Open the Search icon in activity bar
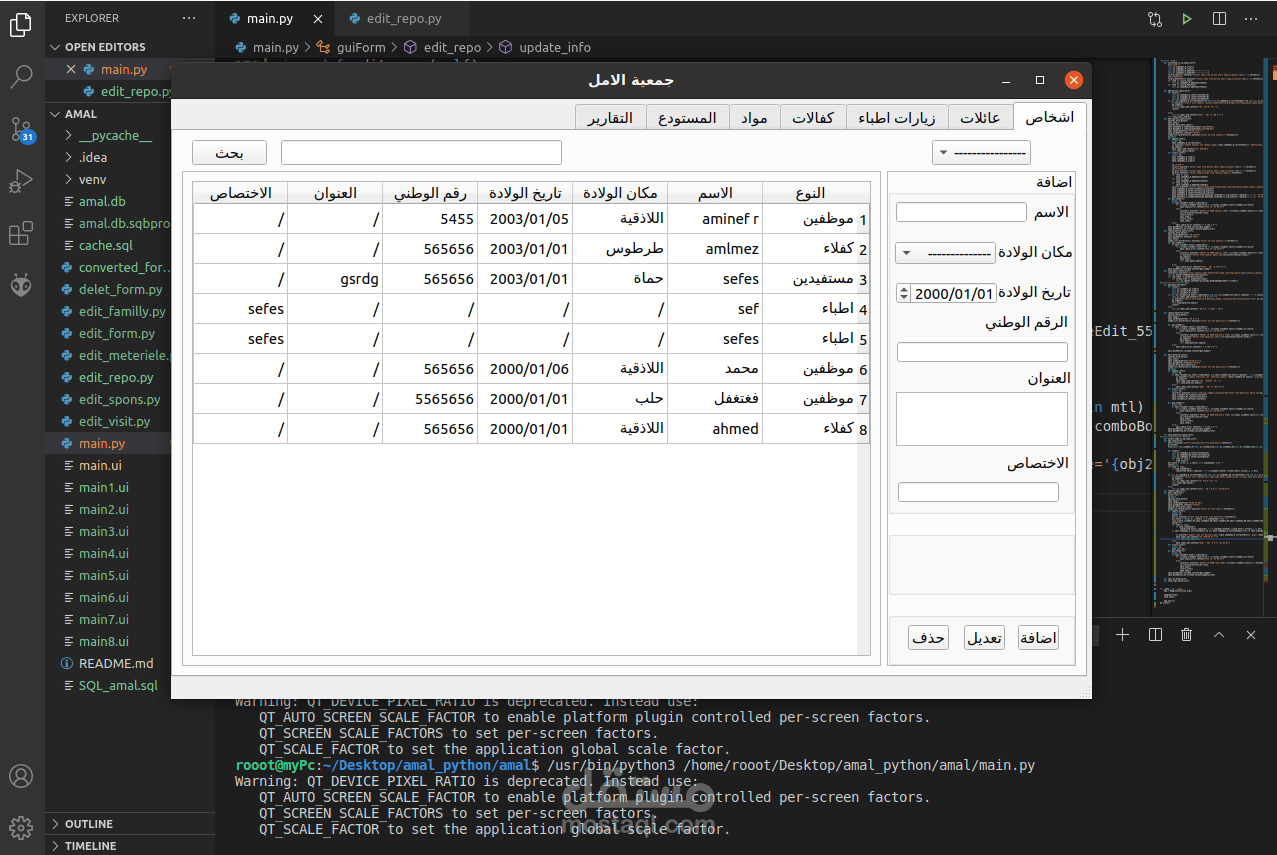The width and height of the screenshot is (1277, 855). (21, 76)
